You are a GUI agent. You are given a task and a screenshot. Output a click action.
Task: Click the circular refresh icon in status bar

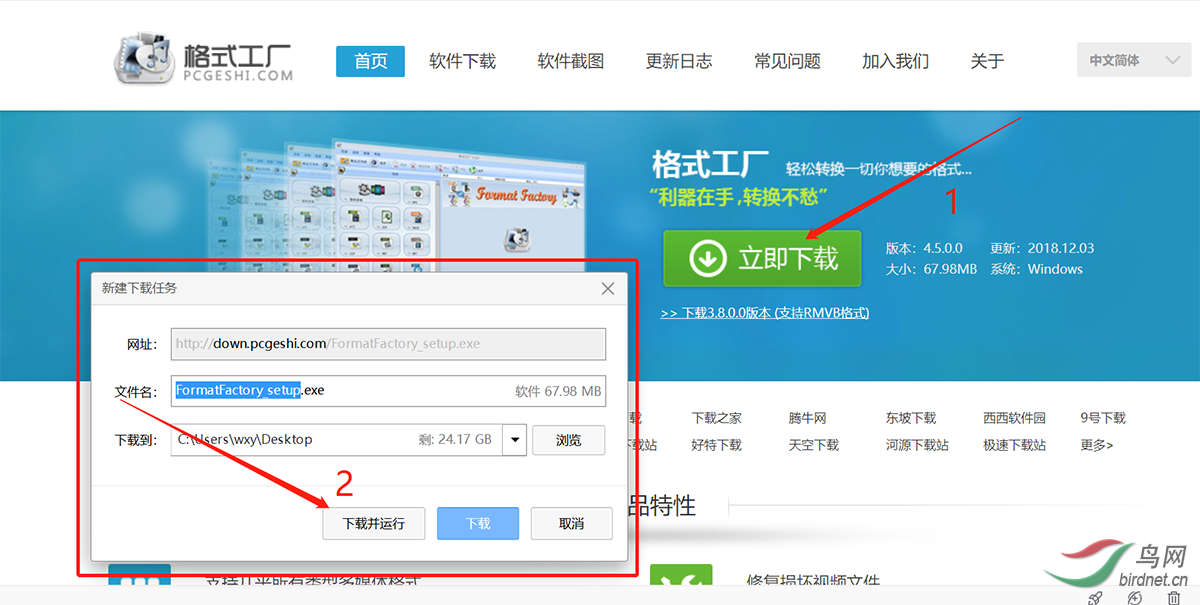point(1134,597)
